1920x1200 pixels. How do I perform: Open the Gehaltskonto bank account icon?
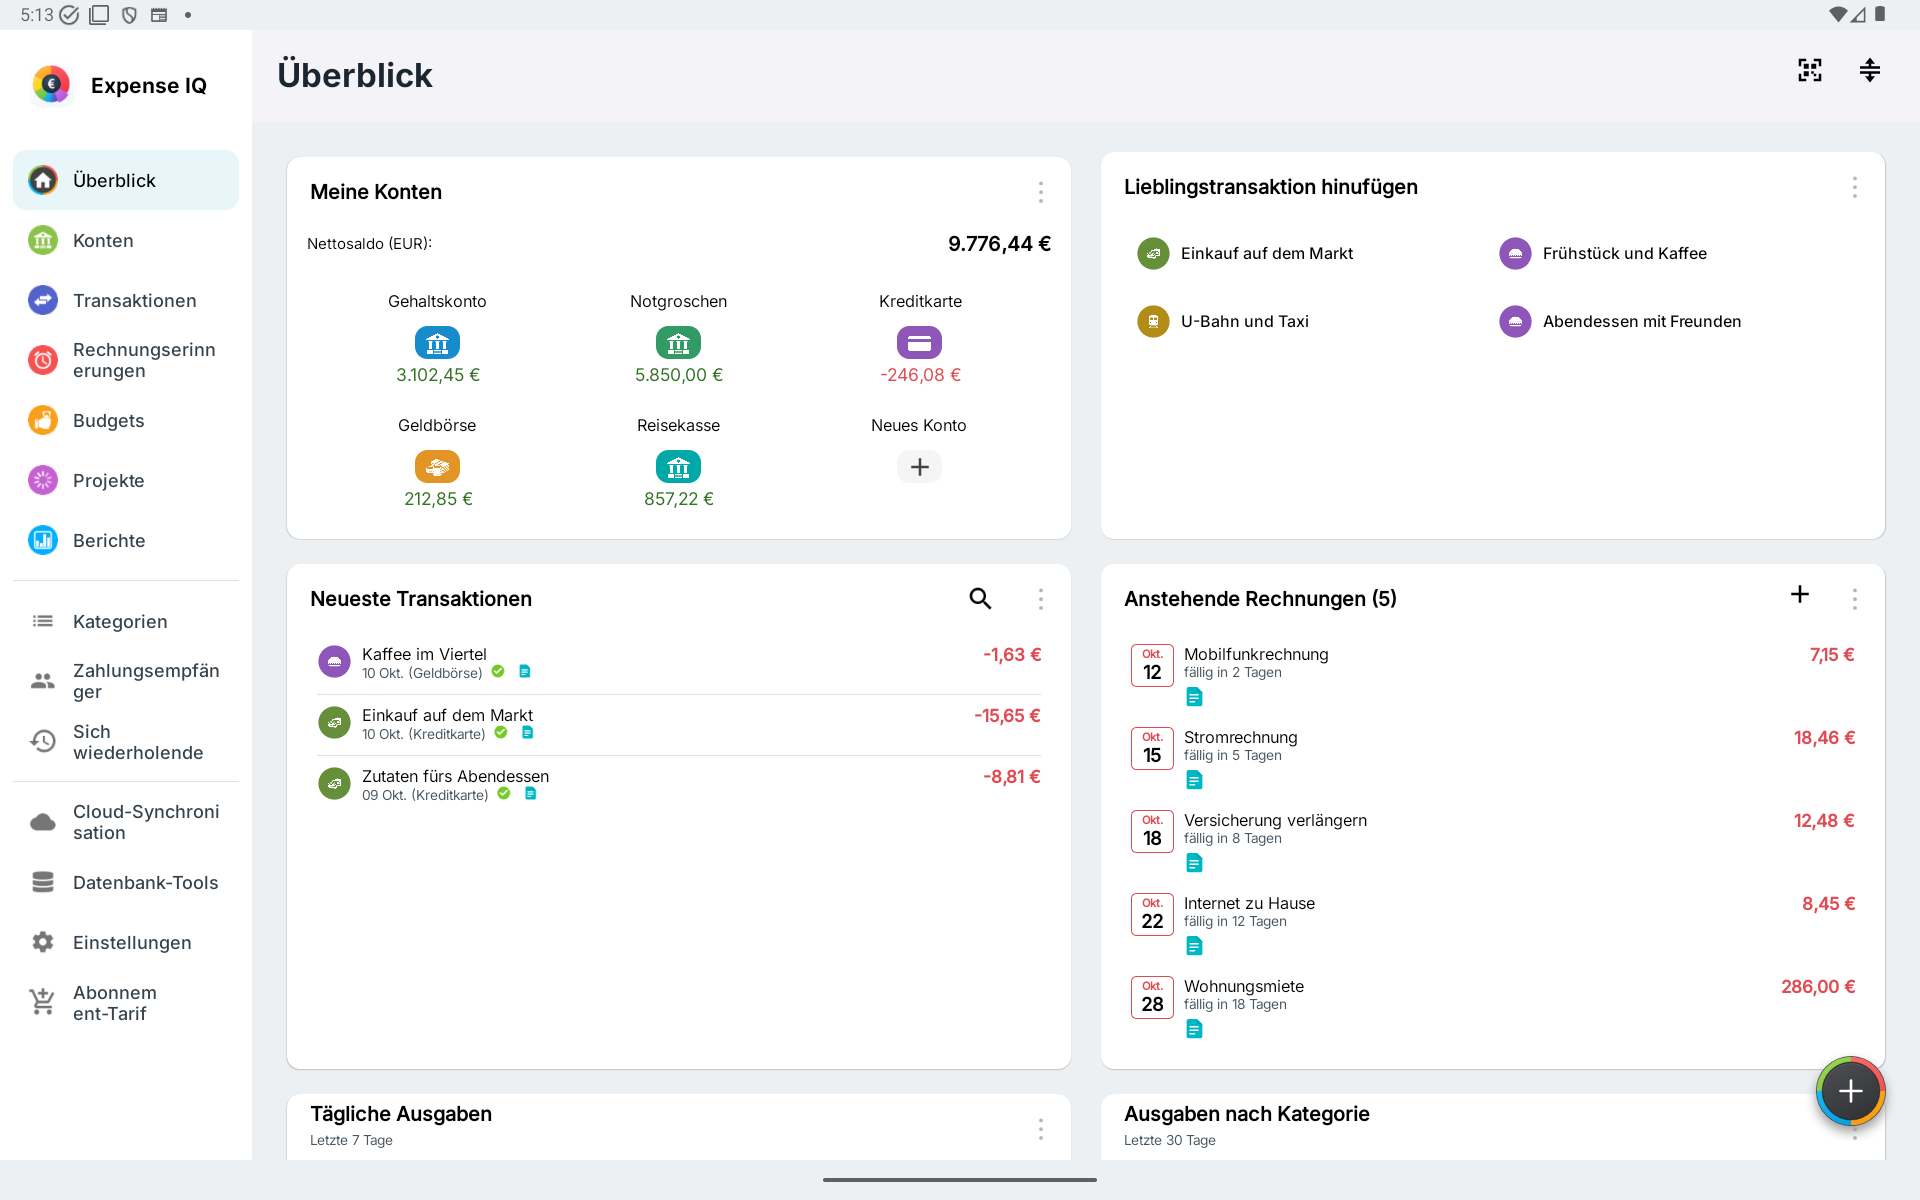pyautogui.click(x=437, y=343)
